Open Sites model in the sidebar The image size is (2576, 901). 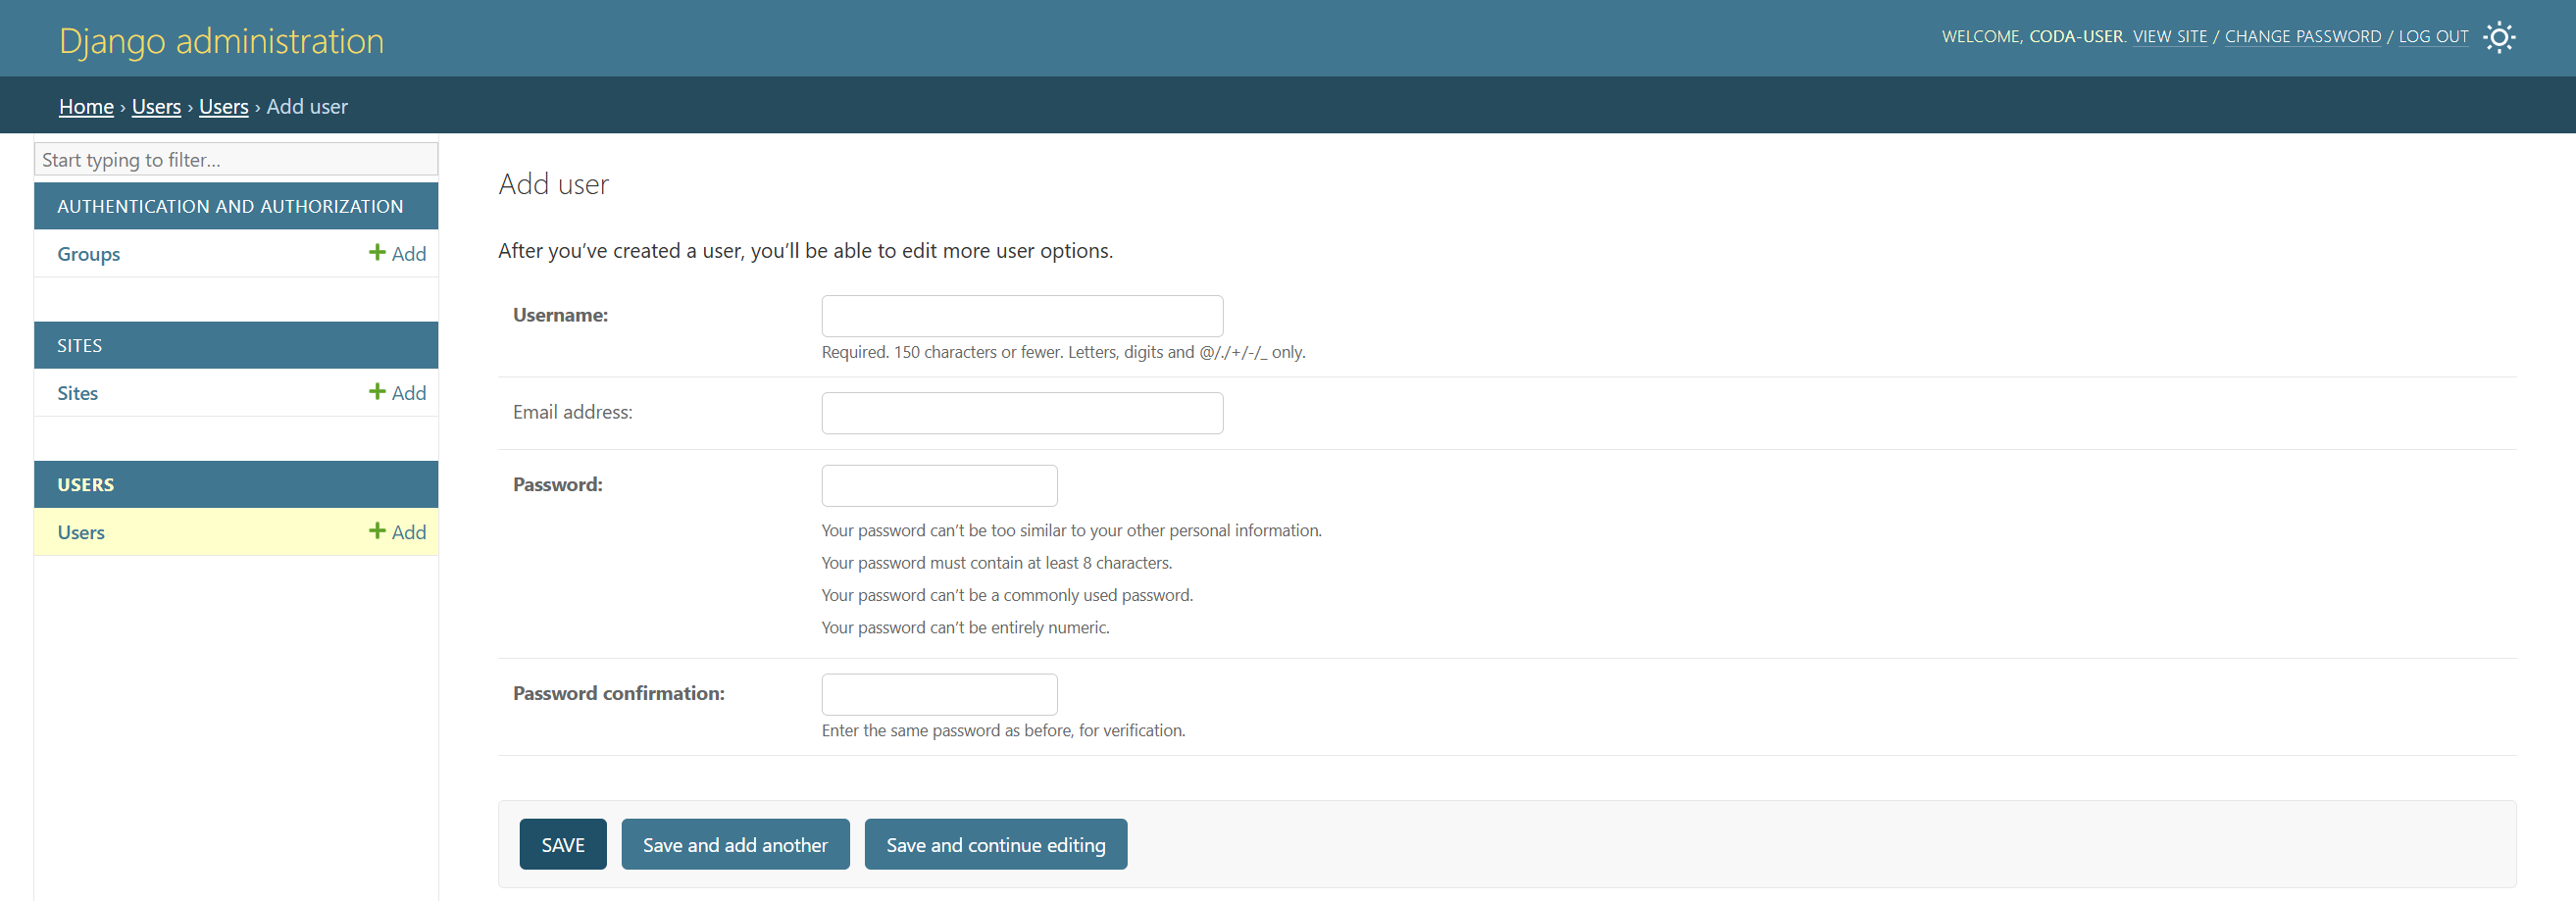pyautogui.click(x=77, y=393)
